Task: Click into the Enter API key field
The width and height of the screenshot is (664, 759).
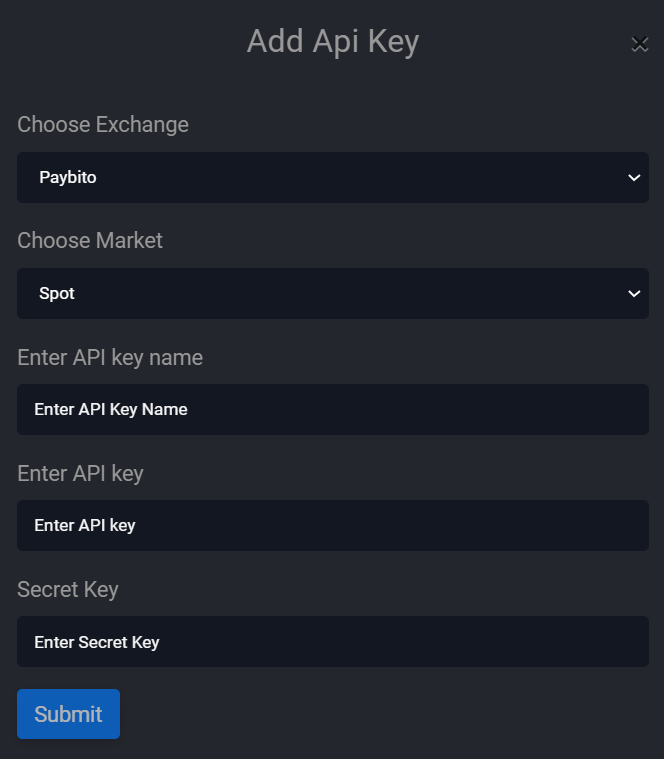Action: [332, 526]
